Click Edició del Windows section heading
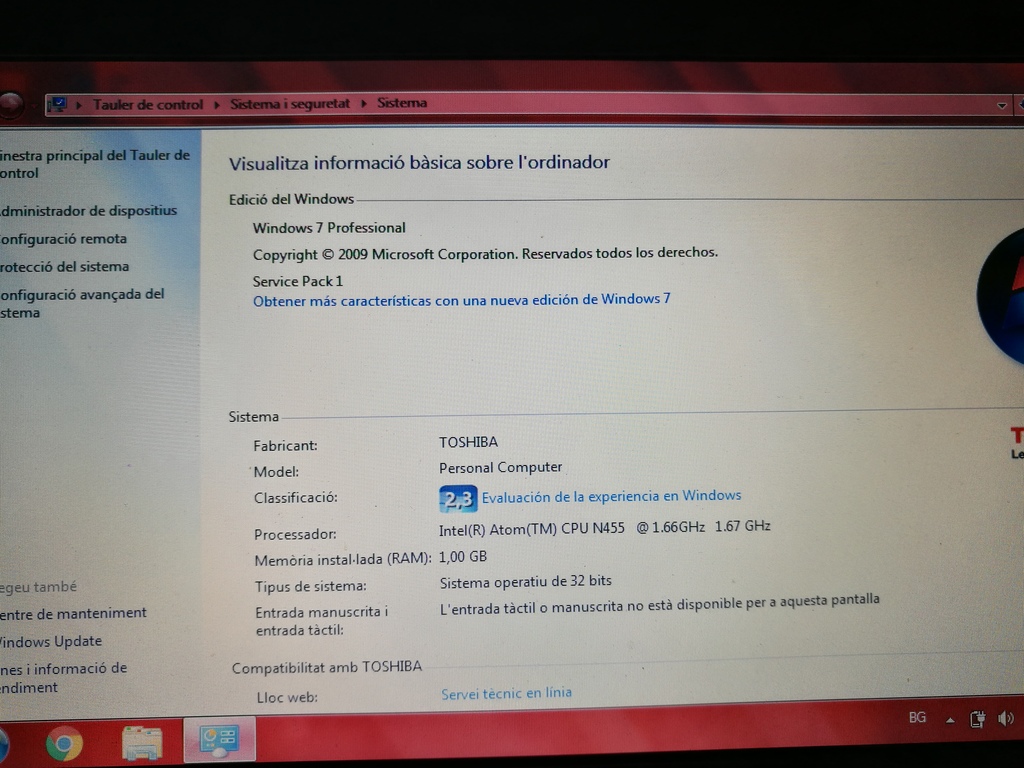The width and height of the screenshot is (1024, 768). point(291,199)
